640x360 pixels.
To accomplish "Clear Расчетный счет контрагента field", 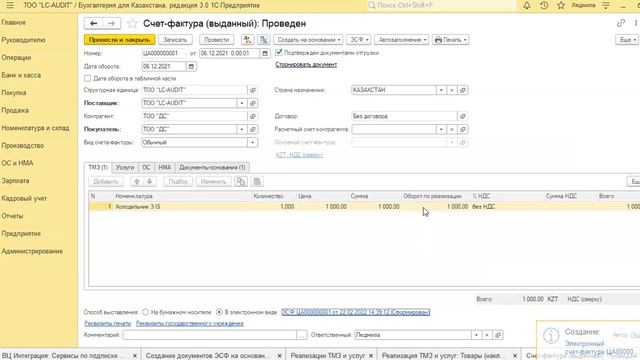I will click(452, 129).
